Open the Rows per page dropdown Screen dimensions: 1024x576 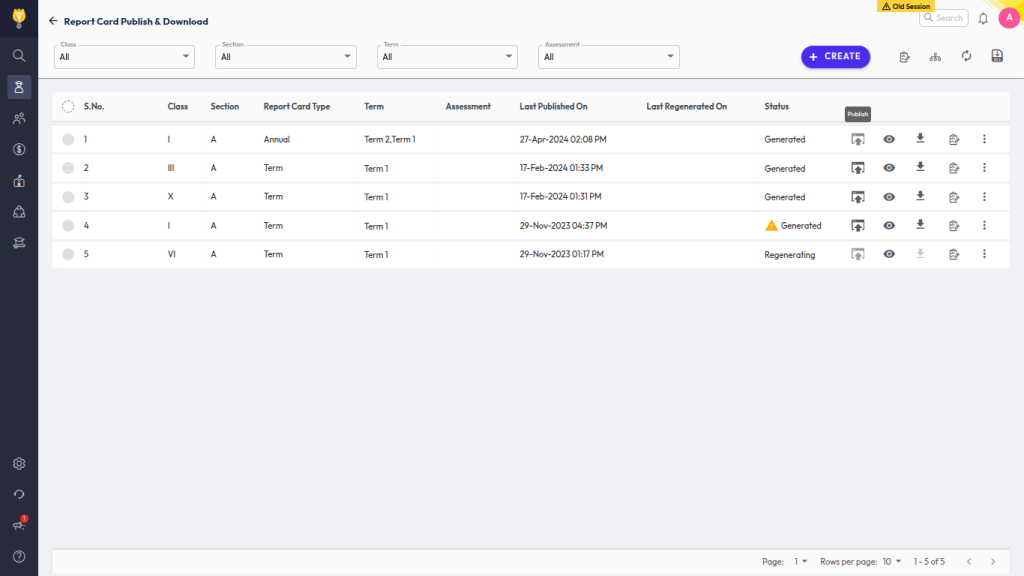tap(891, 562)
